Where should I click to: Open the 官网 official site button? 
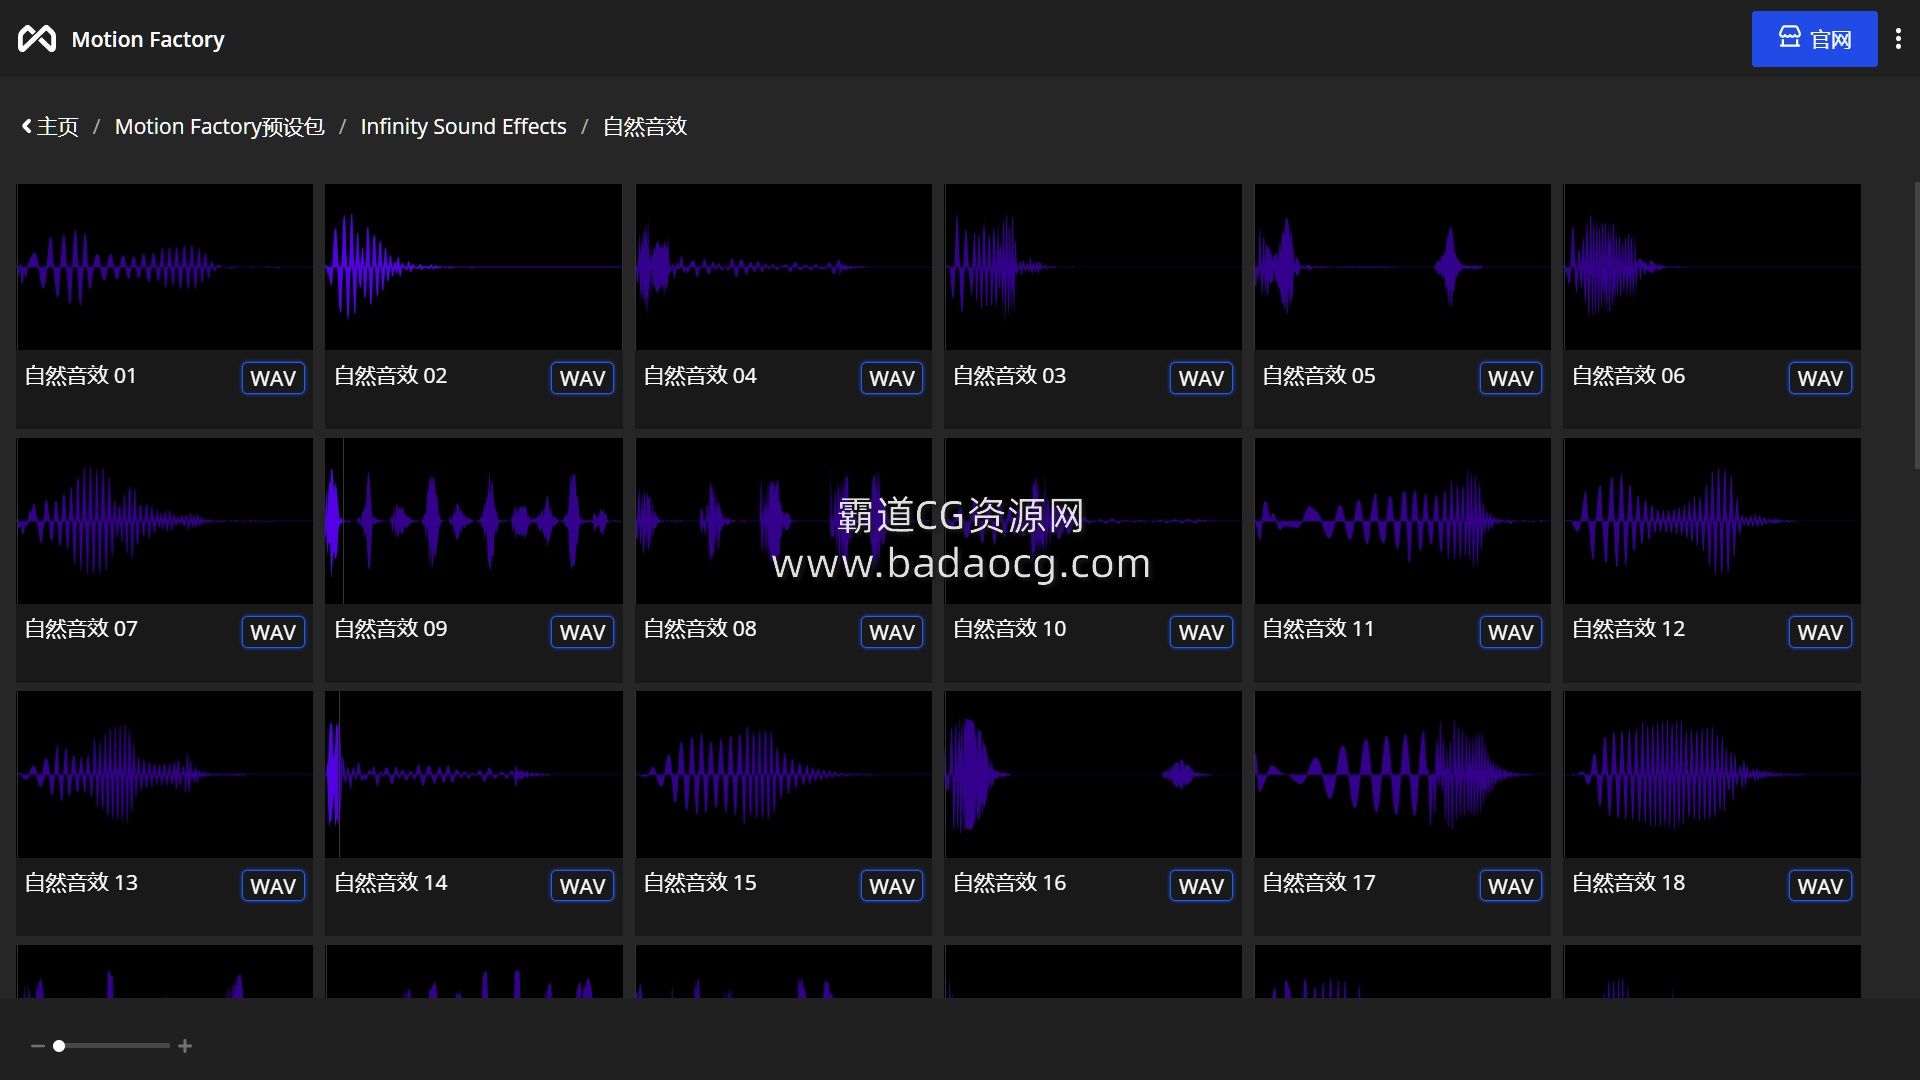pos(1814,39)
